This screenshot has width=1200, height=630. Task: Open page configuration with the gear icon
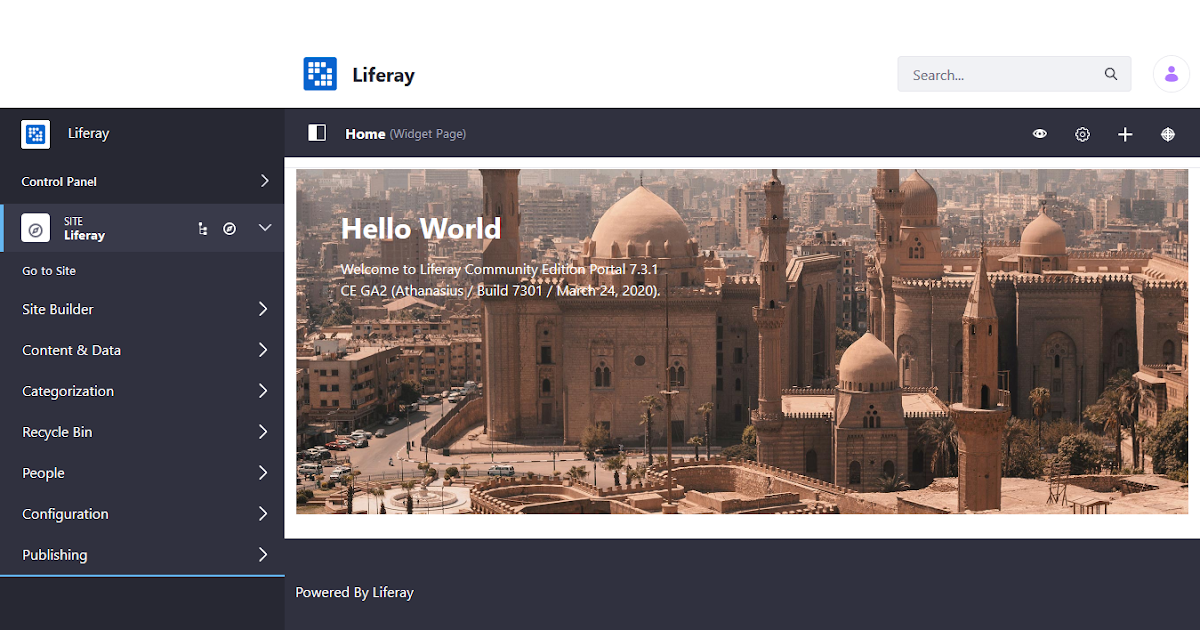(1082, 133)
